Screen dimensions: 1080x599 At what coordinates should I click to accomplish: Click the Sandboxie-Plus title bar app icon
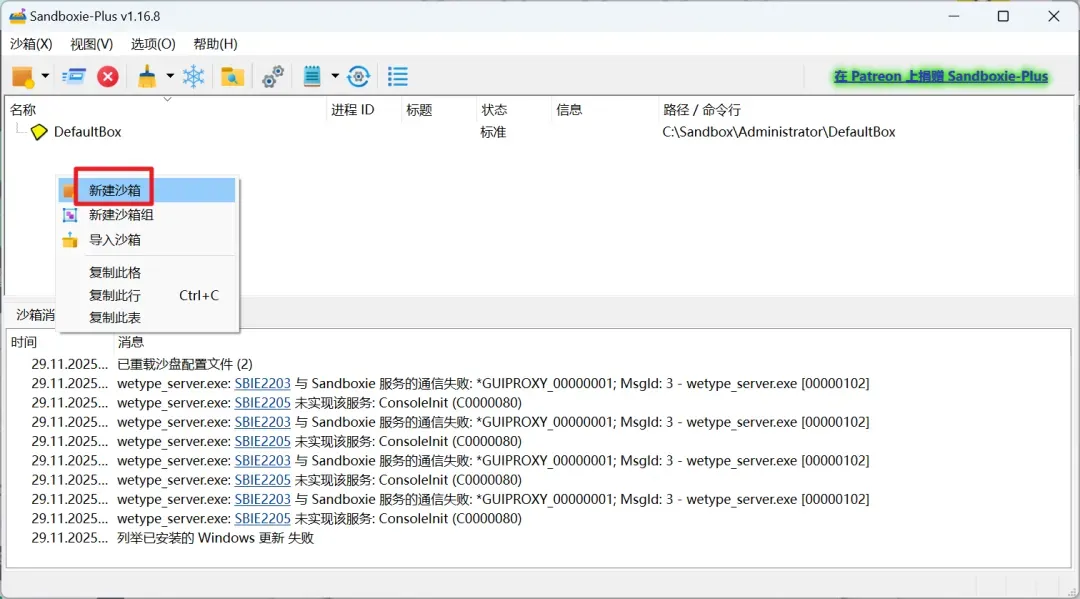click(x=17, y=16)
